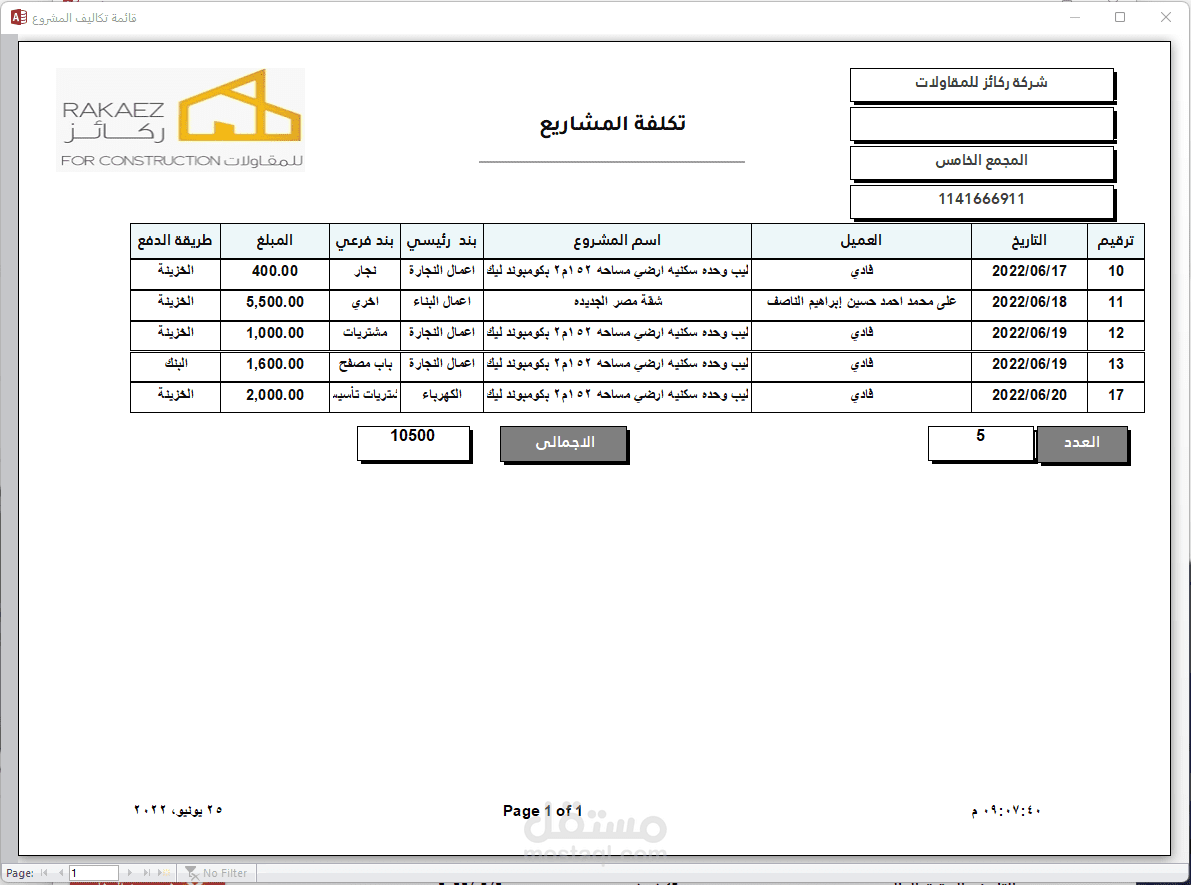Click the amount 2,000.00 cell
This screenshot has width=1191, height=885.
point(275,396)
